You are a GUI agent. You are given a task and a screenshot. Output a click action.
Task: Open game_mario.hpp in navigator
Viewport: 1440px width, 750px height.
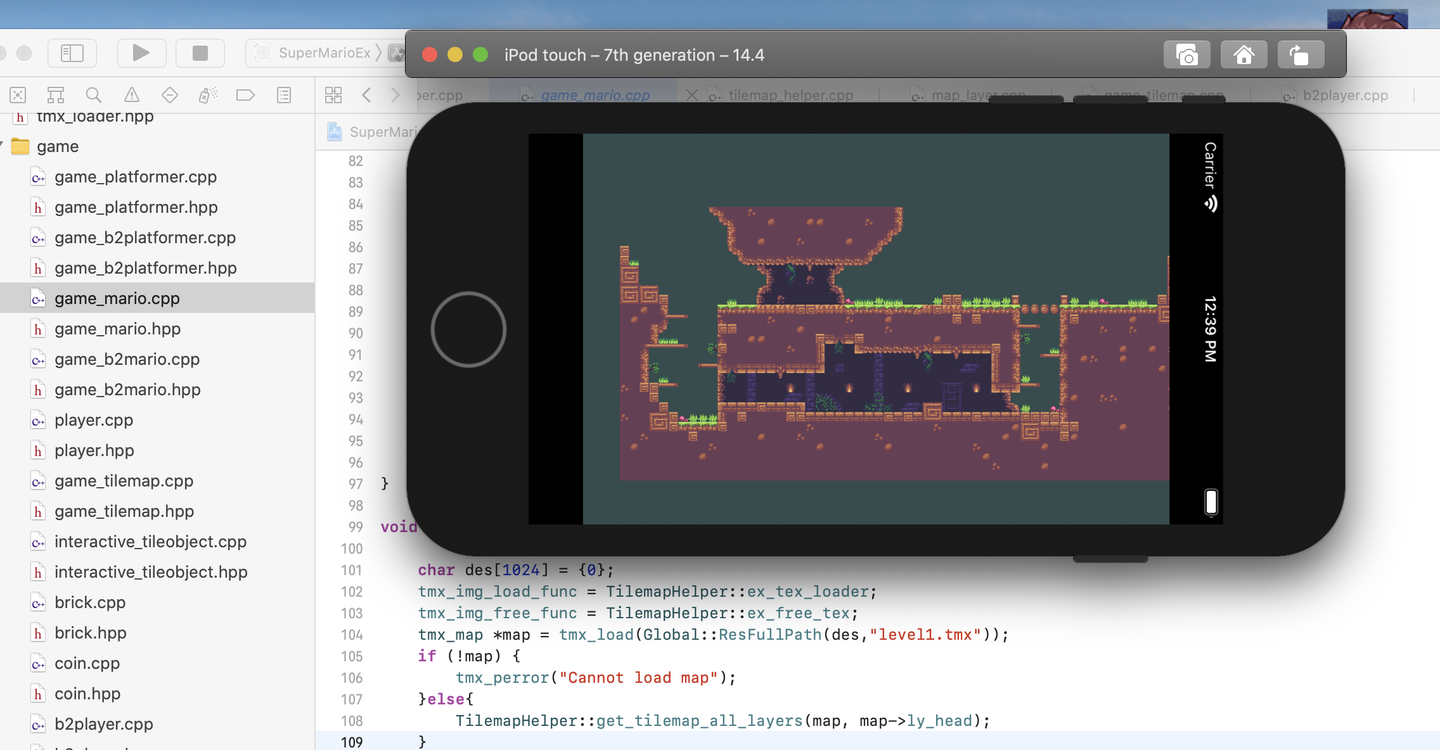[x=157, y=329]
